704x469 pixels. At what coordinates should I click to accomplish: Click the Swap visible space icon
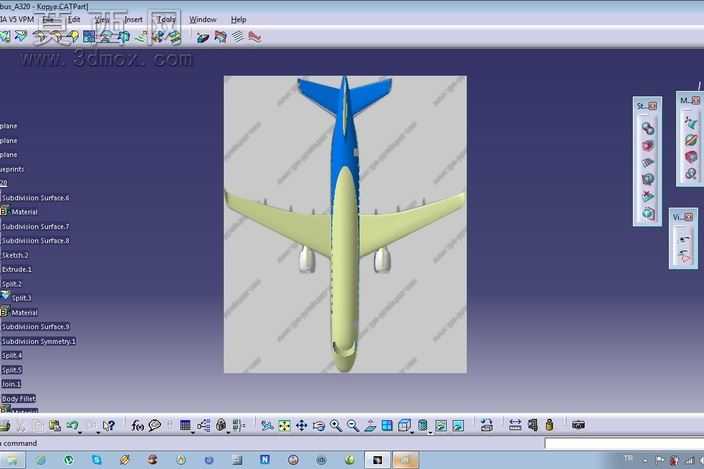pyautogui.click(x=458, y=425)
